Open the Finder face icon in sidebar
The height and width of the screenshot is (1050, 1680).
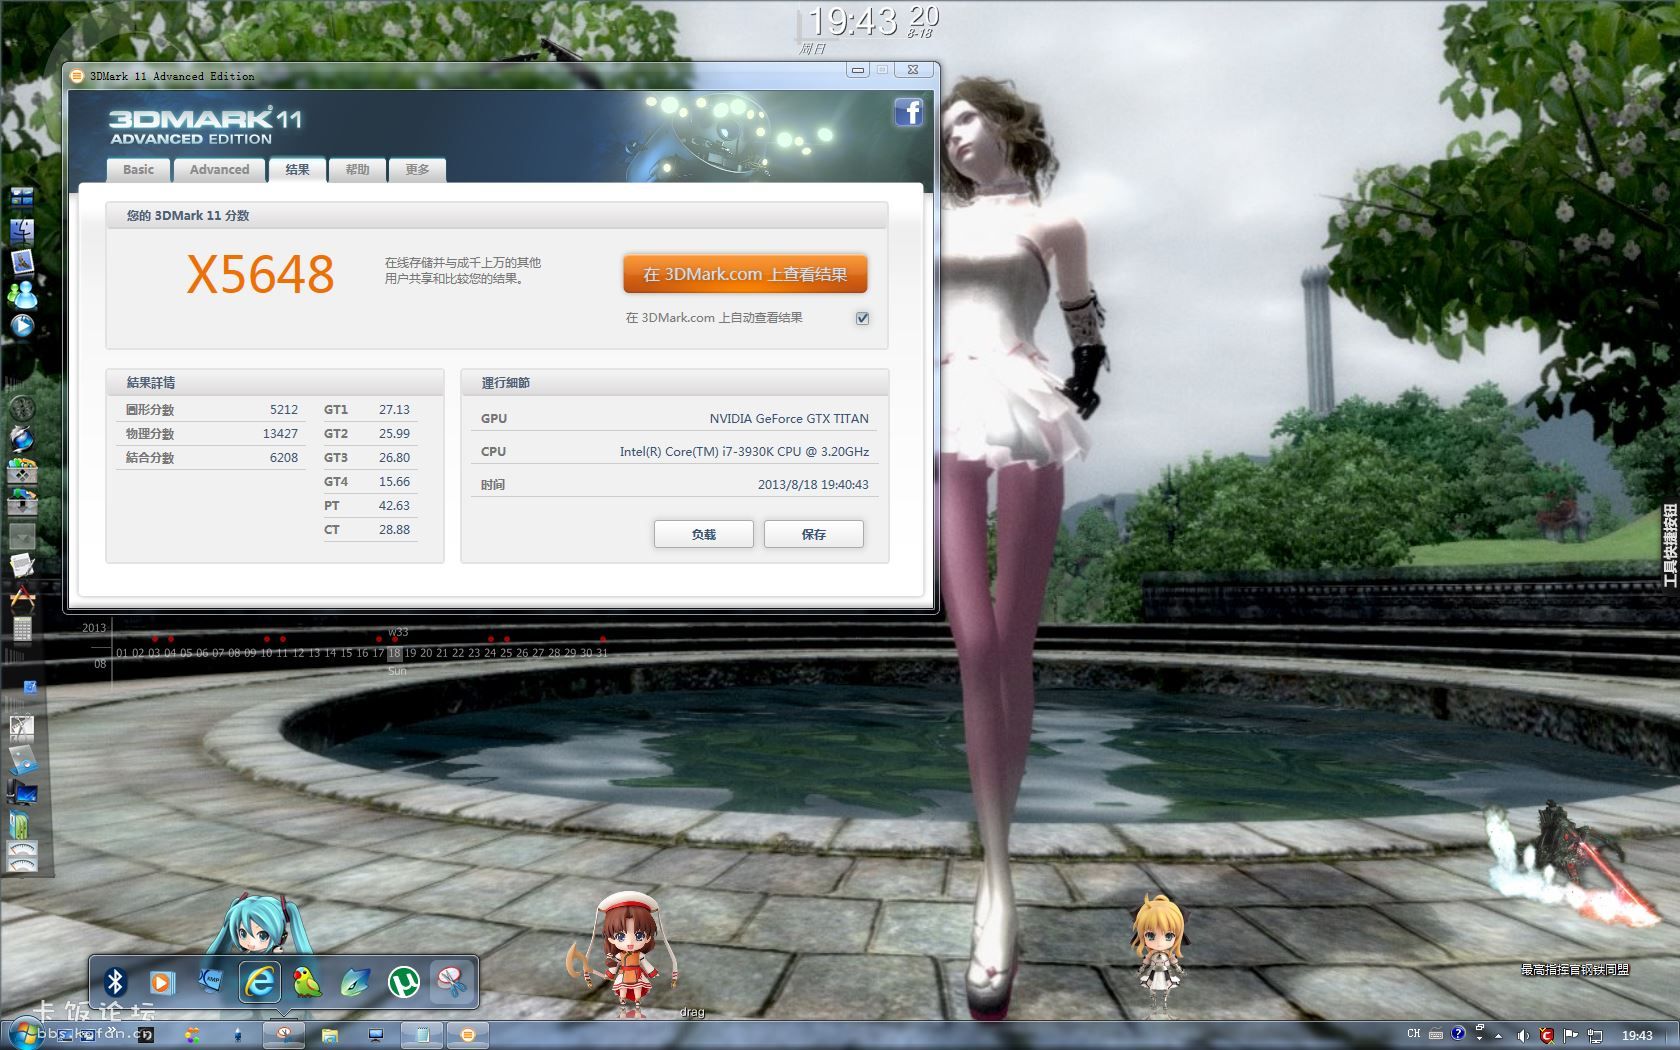[x=22, y=232]
